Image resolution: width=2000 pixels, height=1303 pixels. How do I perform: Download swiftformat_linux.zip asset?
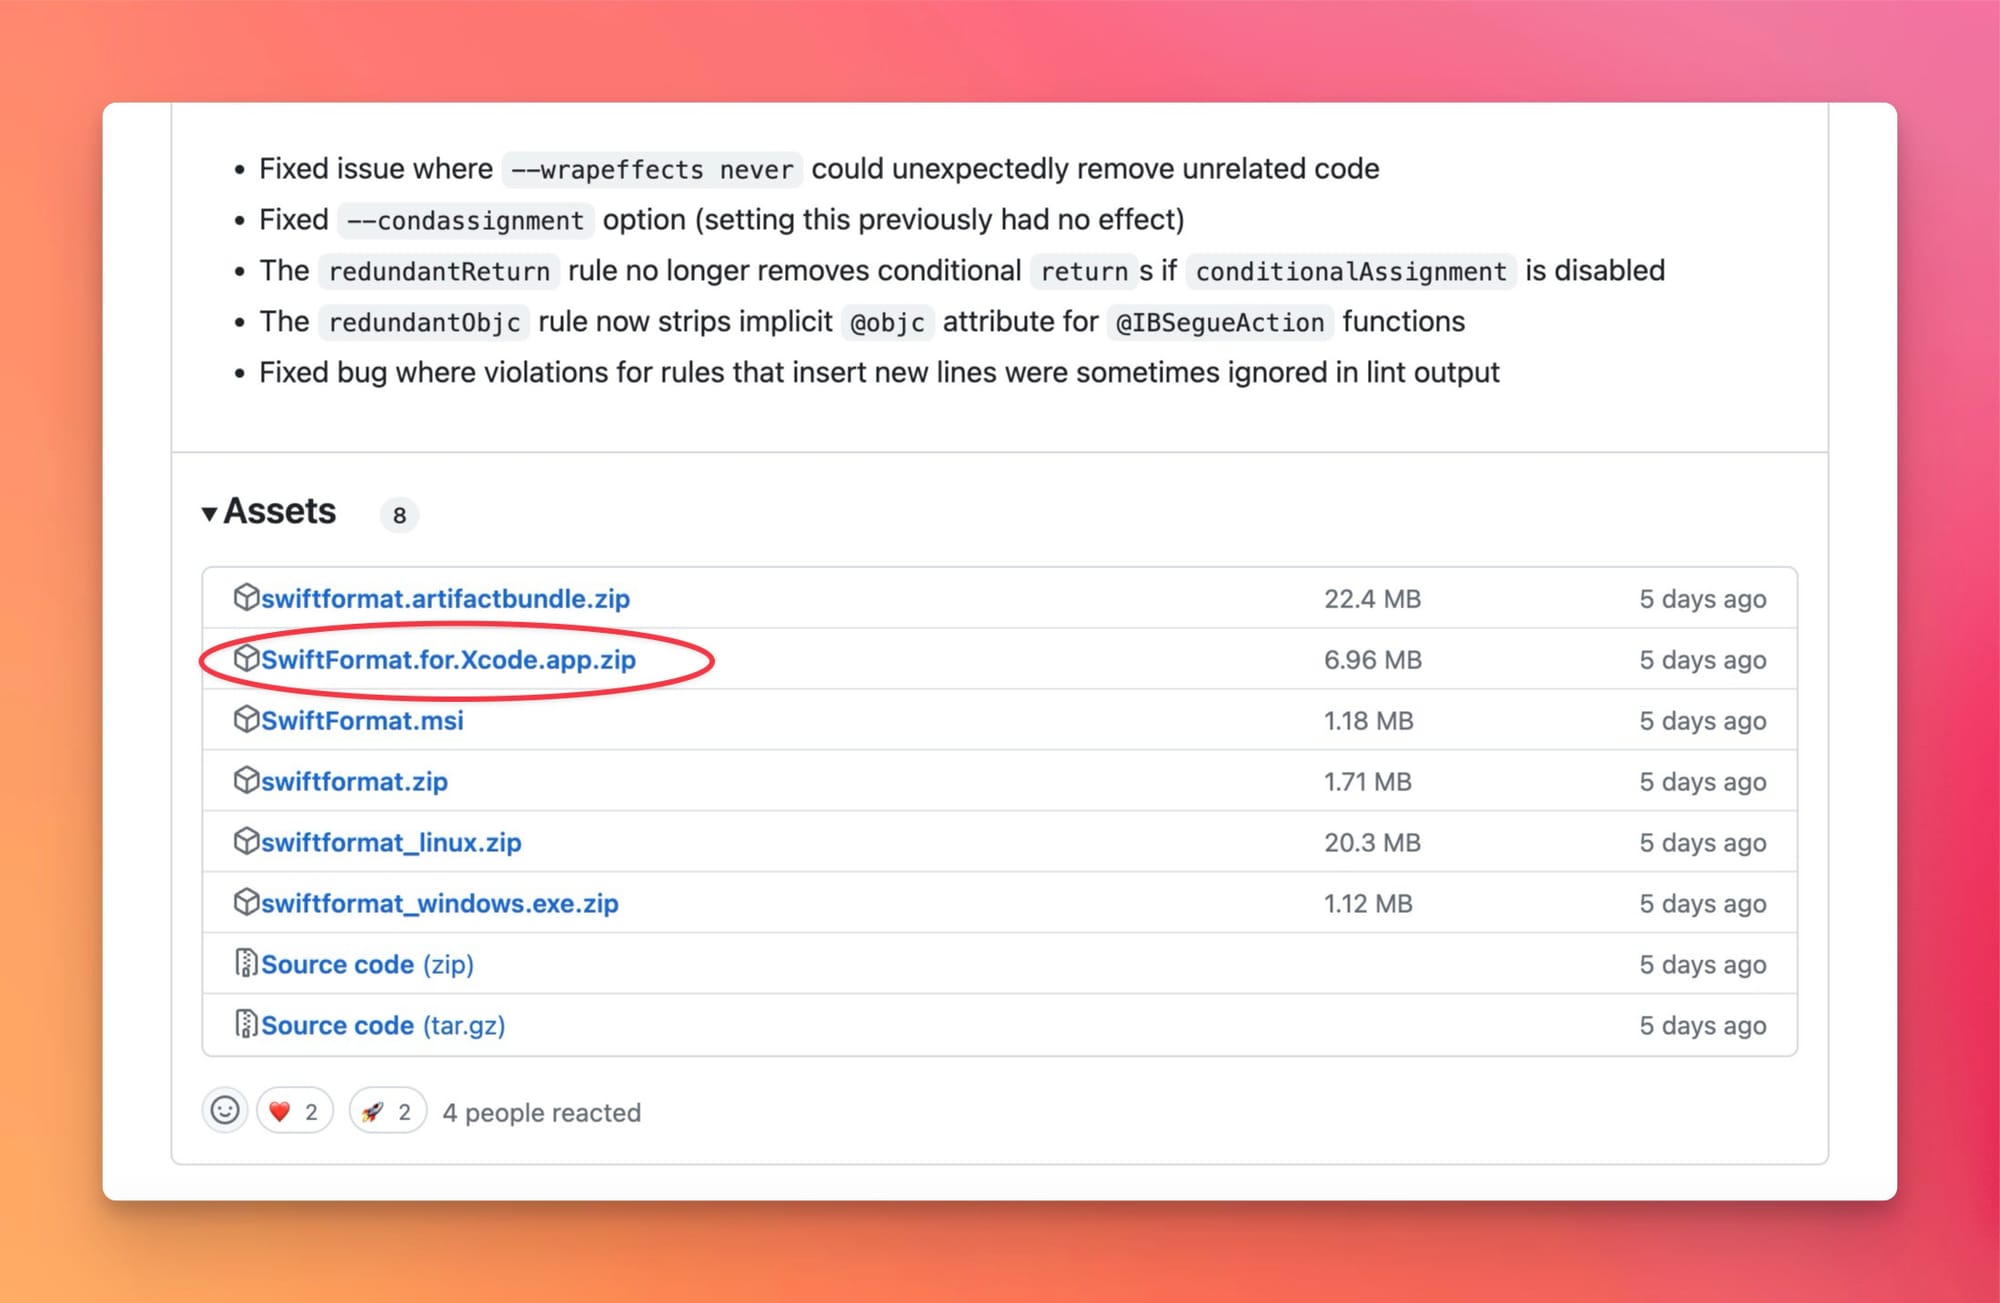point(391,843)
